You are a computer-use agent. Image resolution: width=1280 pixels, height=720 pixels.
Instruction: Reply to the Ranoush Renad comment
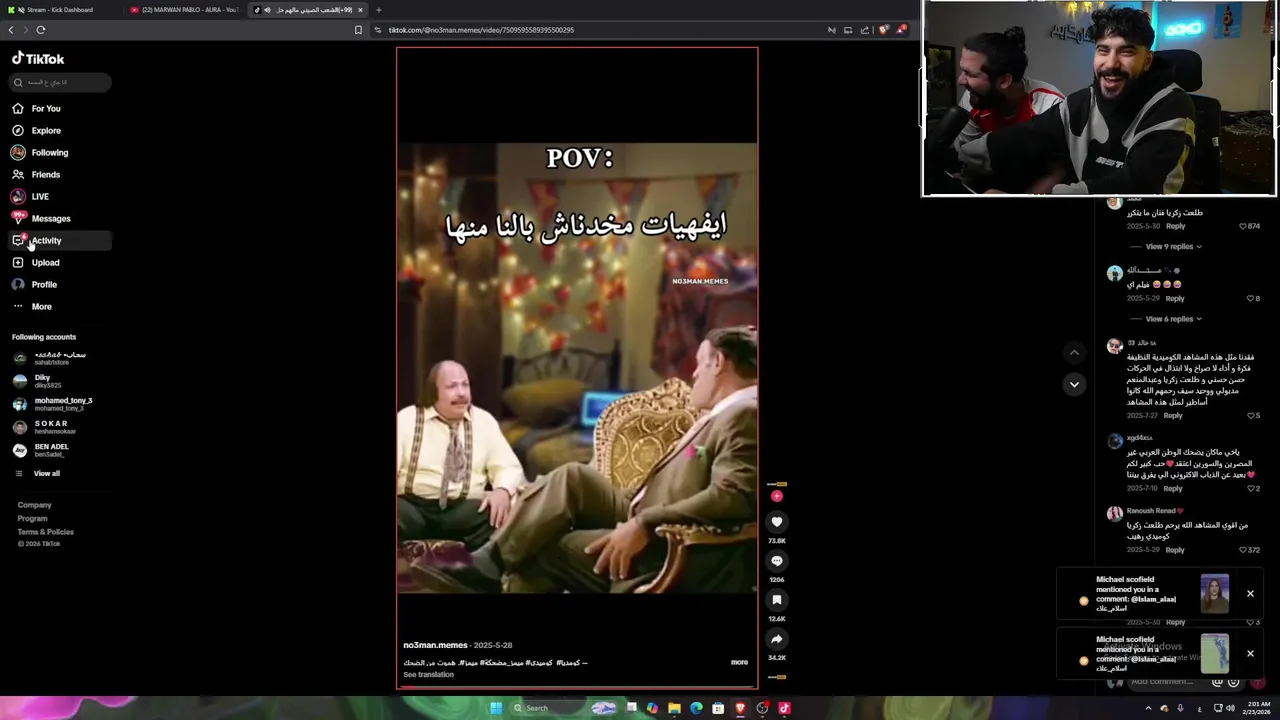[x=1175, y=550]
